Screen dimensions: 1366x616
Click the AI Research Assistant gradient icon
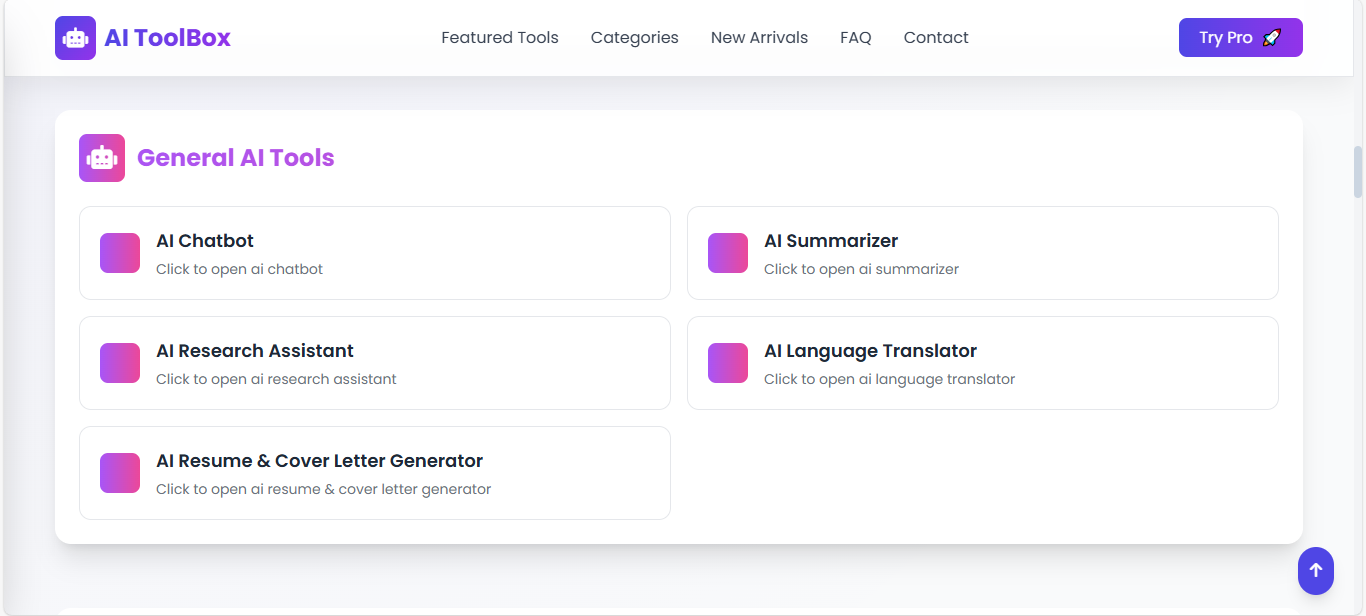(120, 363)
